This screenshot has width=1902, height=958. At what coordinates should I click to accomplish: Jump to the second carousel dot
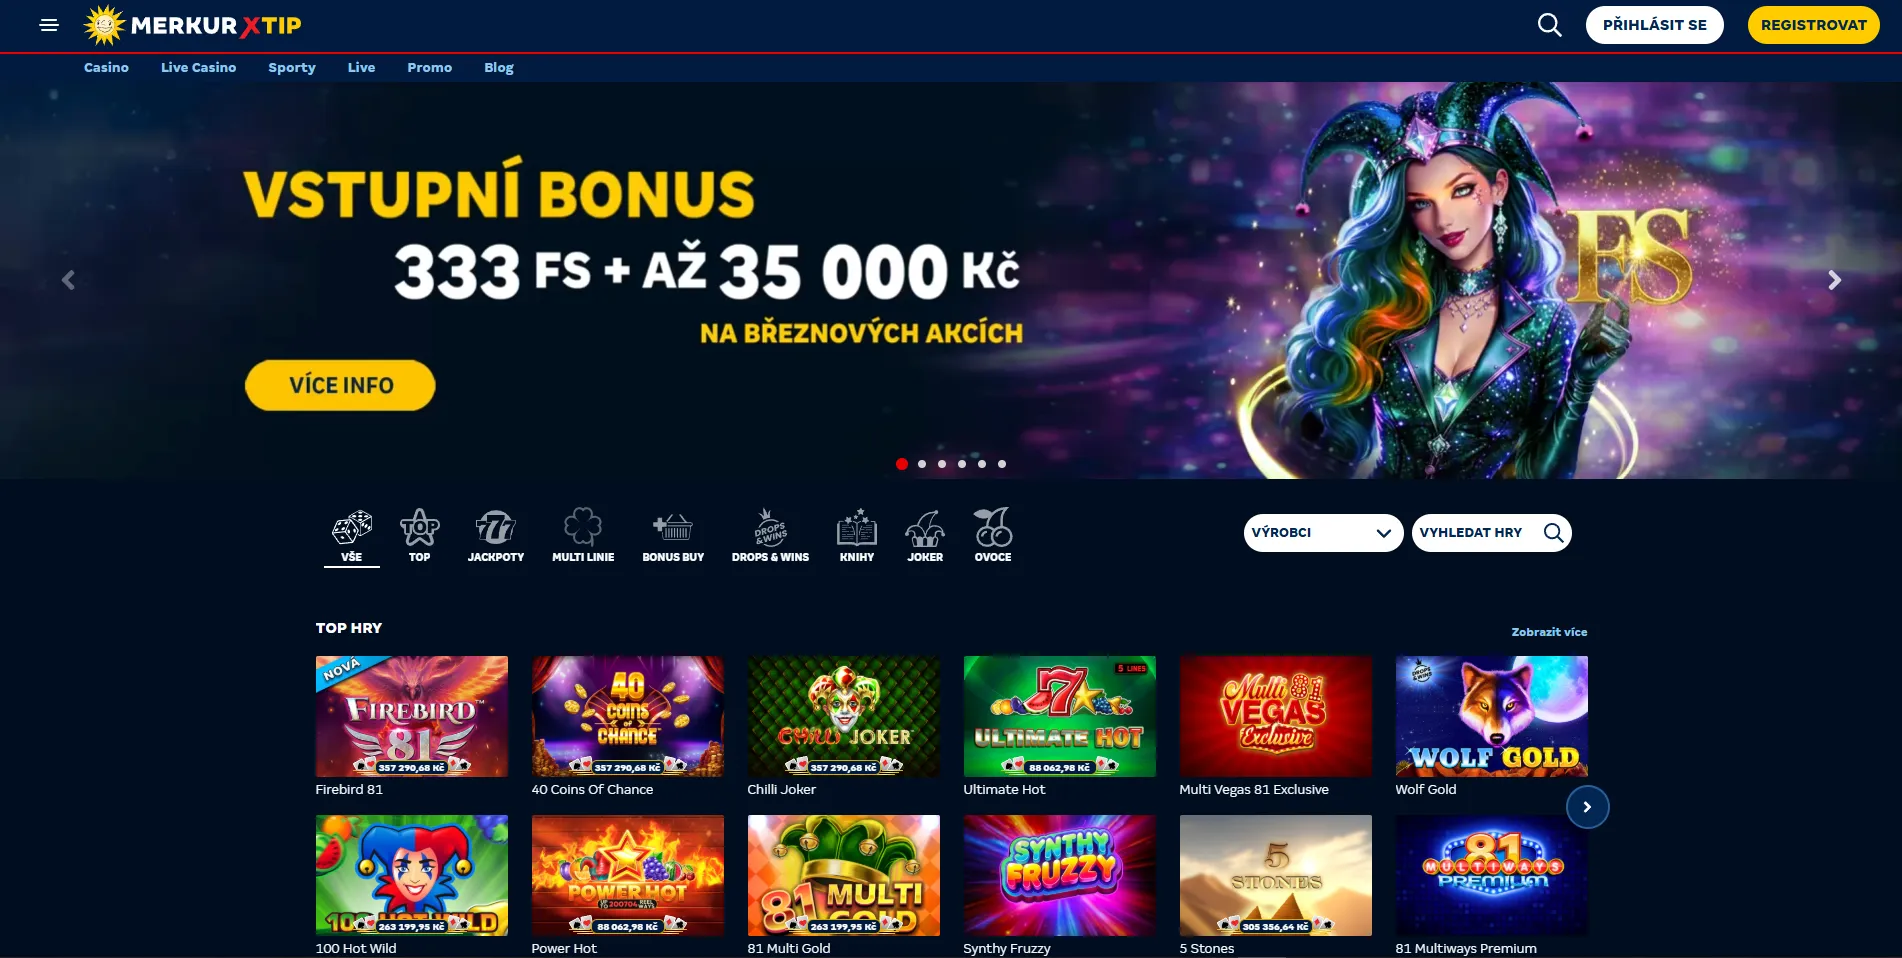pos(922,464)
